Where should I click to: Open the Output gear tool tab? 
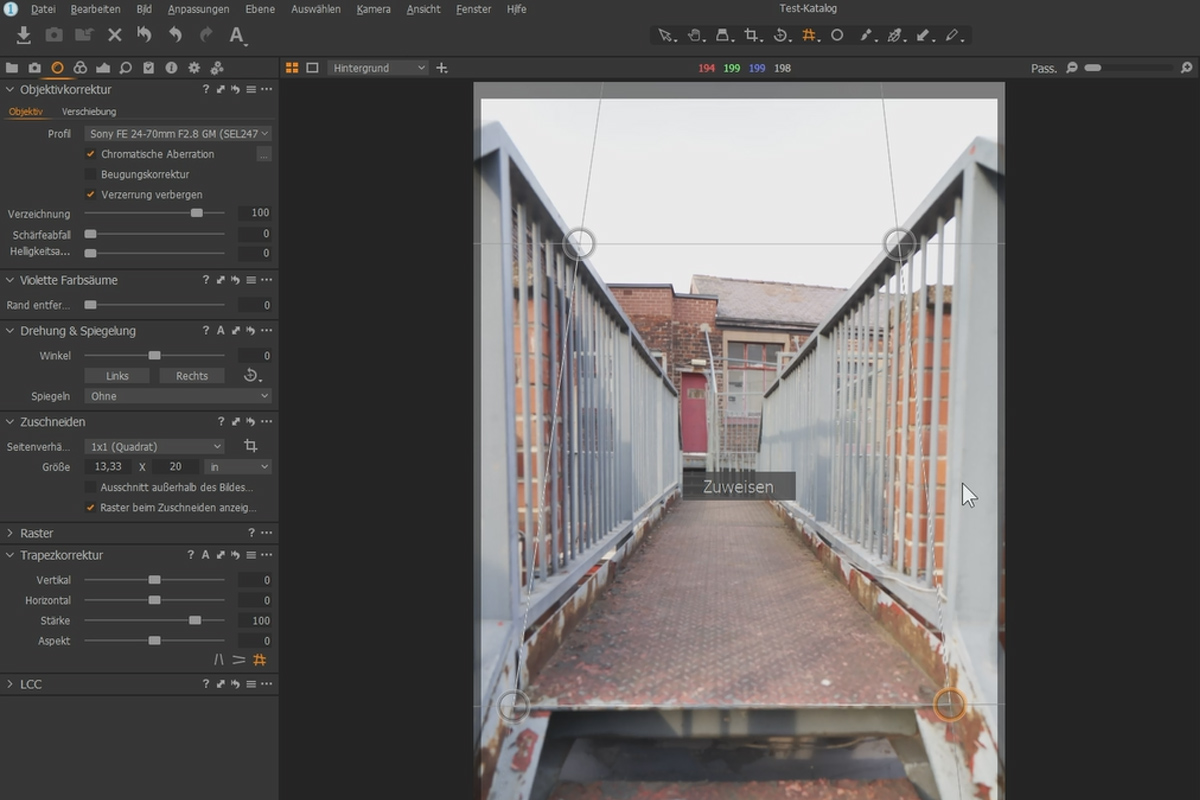pos(194,68)
